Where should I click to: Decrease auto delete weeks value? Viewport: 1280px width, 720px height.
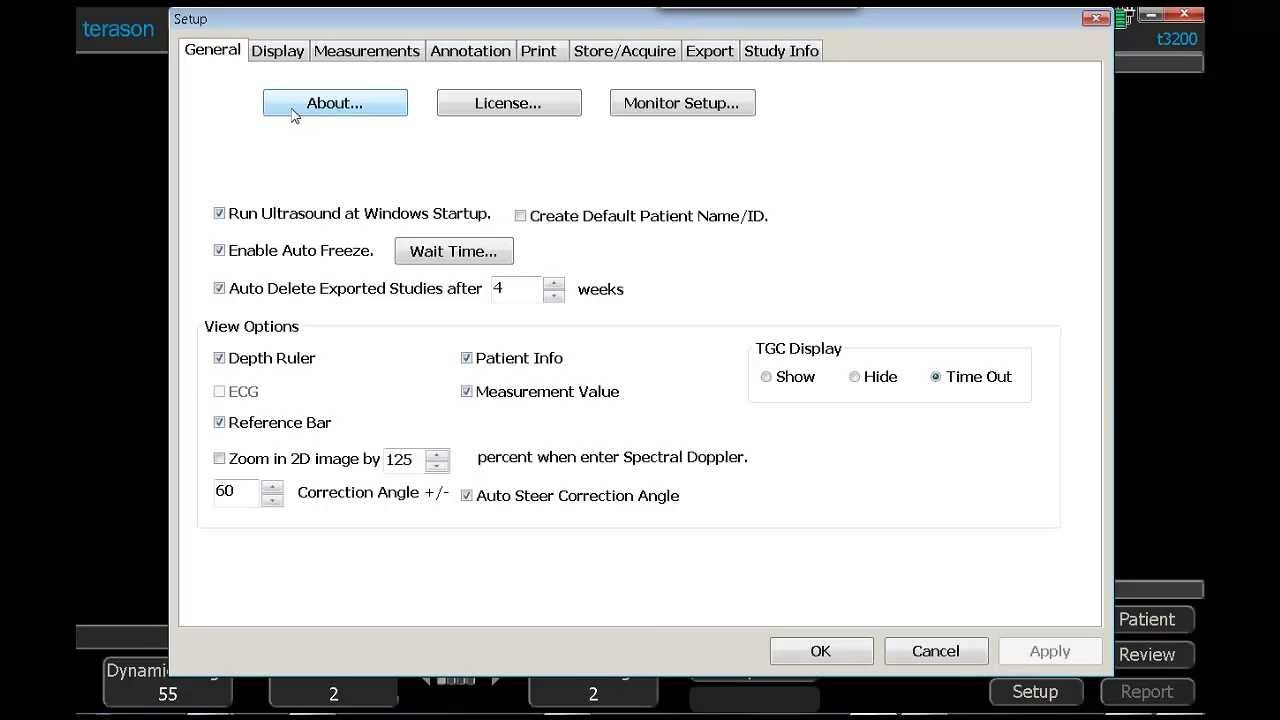tap(554, 296)
